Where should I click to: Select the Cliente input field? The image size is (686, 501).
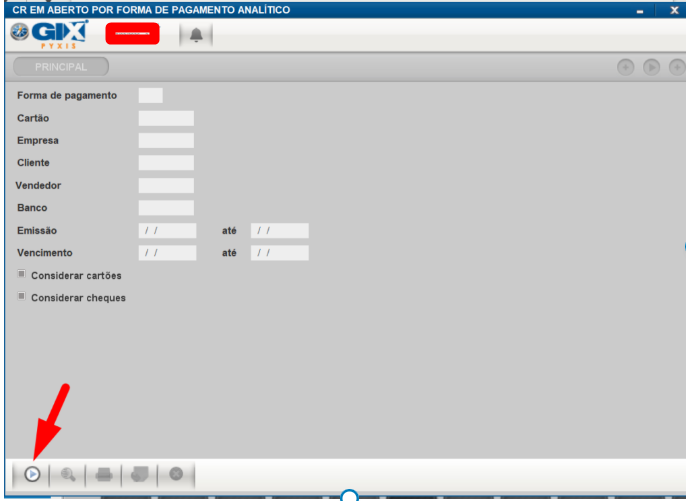[x=166, y=162]
